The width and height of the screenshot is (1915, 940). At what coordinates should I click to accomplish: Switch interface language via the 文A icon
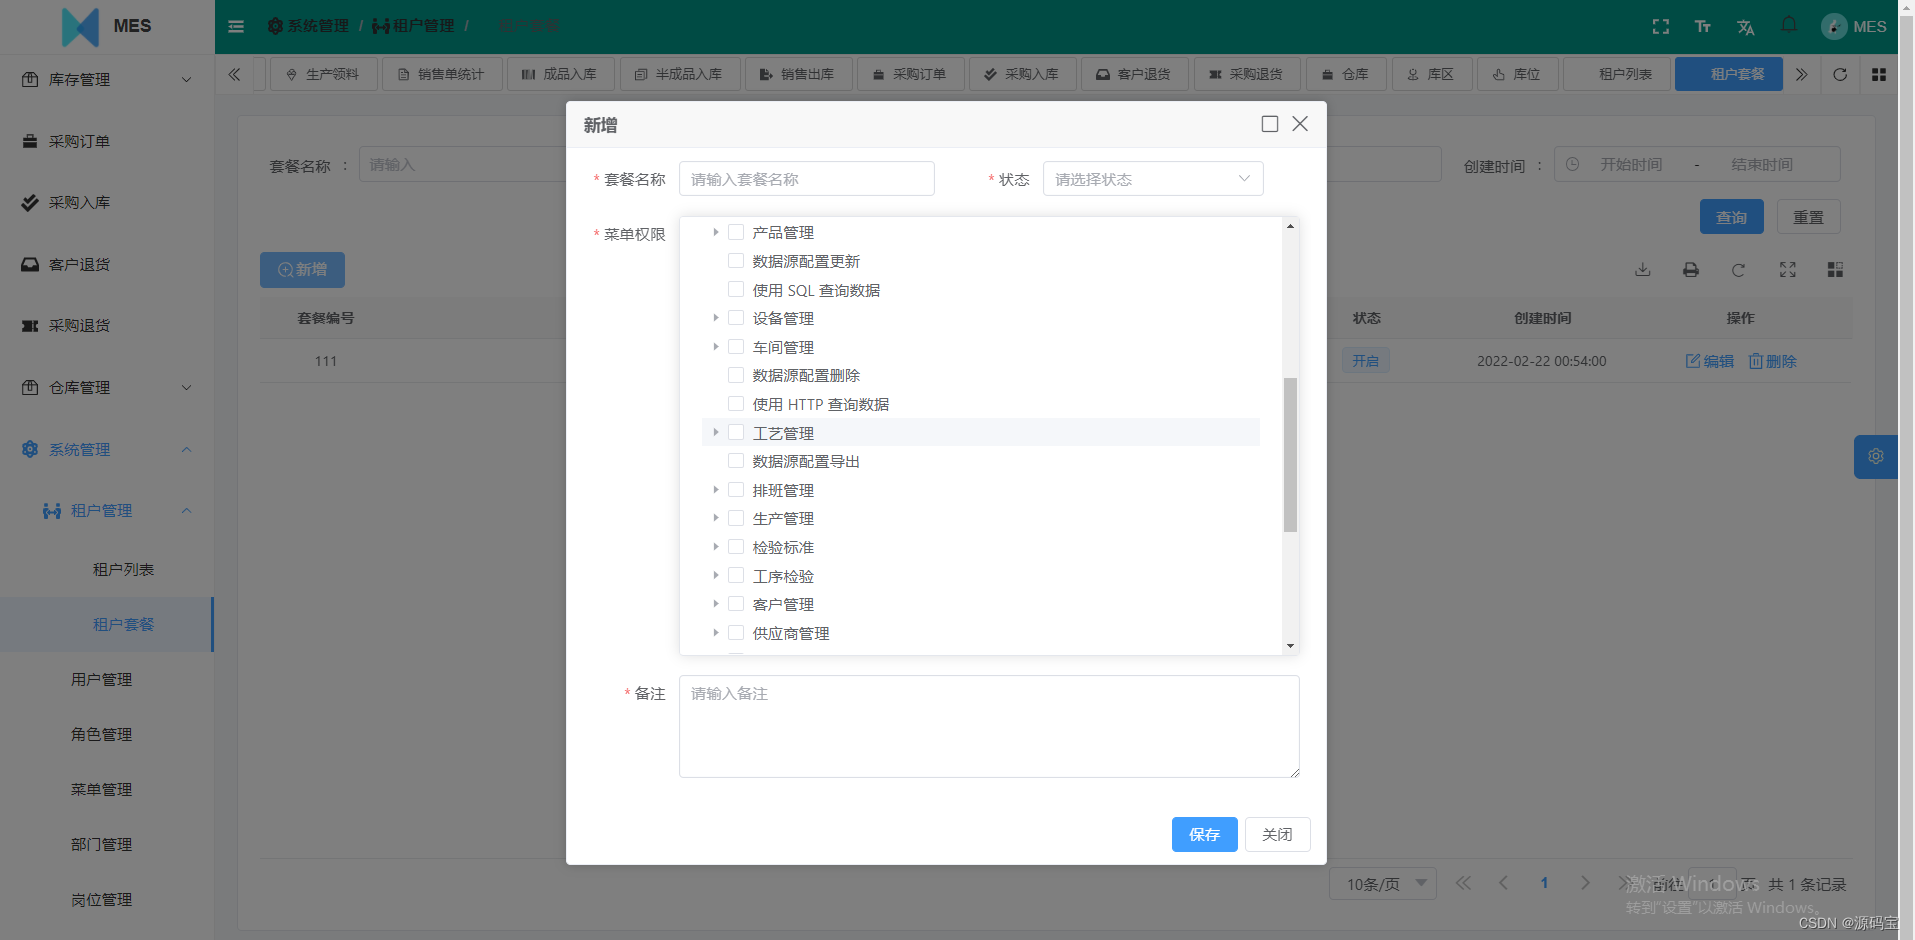point(1746,26)
